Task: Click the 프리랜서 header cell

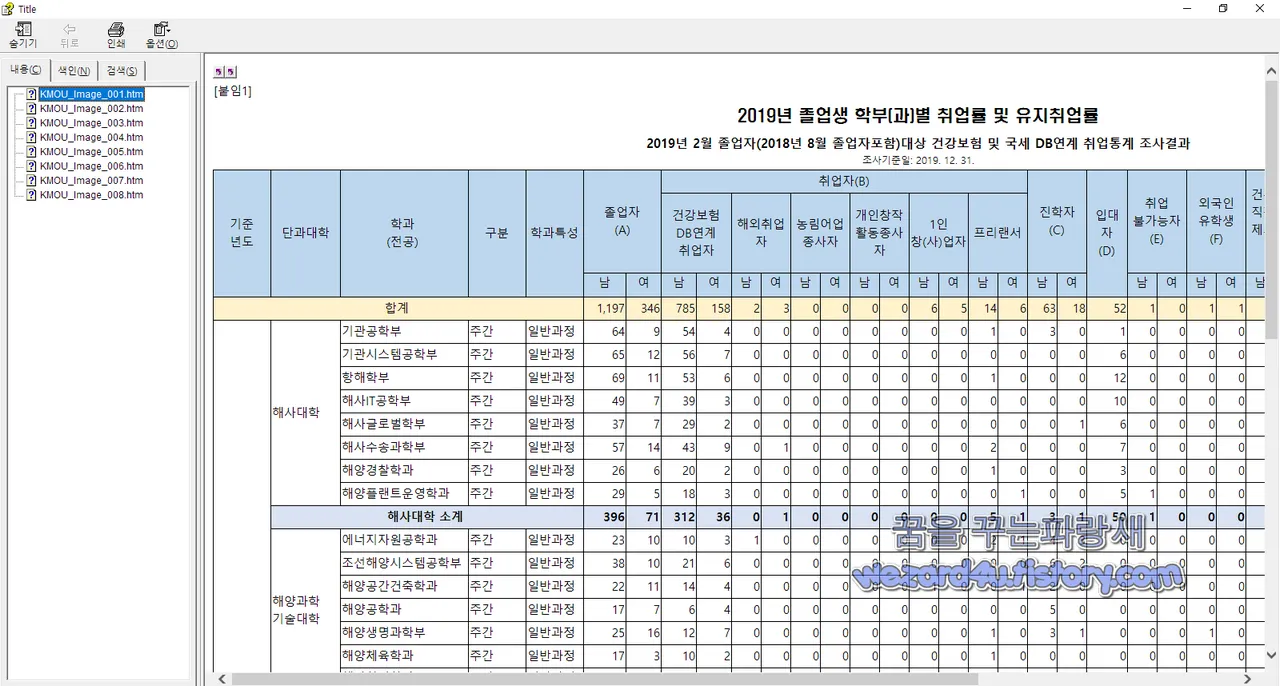Action: (x=998, y=232)
